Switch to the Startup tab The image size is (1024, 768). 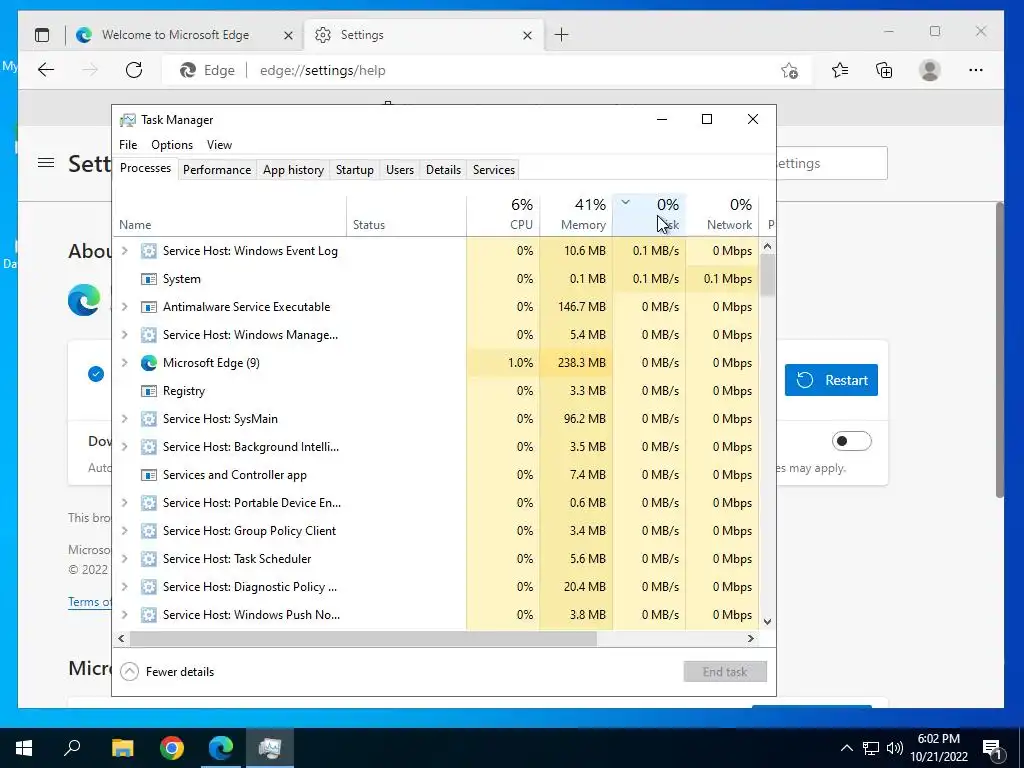(x=355, y=170)
